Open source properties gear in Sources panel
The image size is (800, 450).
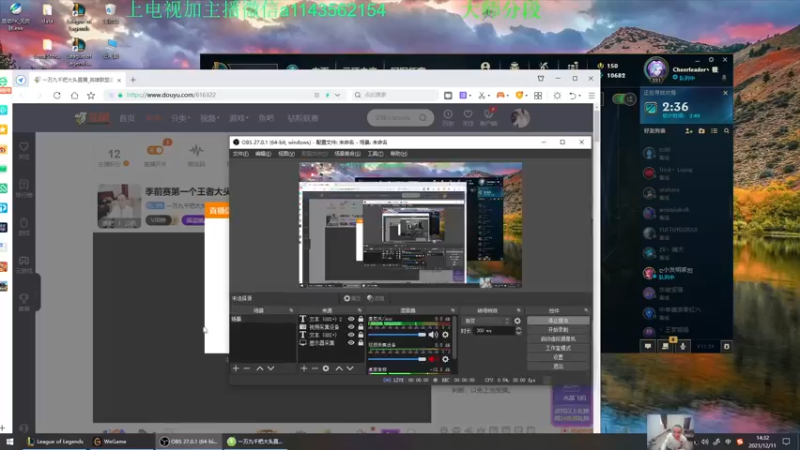point(326,368)
